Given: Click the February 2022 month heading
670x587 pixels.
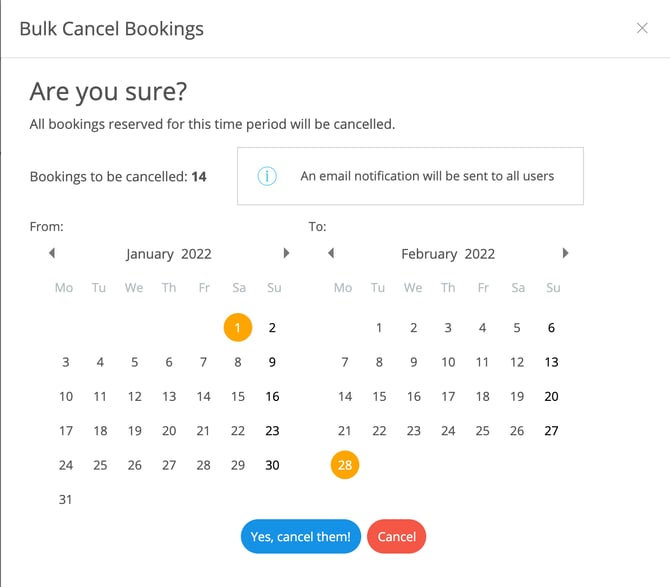Looking at the screenshot, I should tap(448, 254).
